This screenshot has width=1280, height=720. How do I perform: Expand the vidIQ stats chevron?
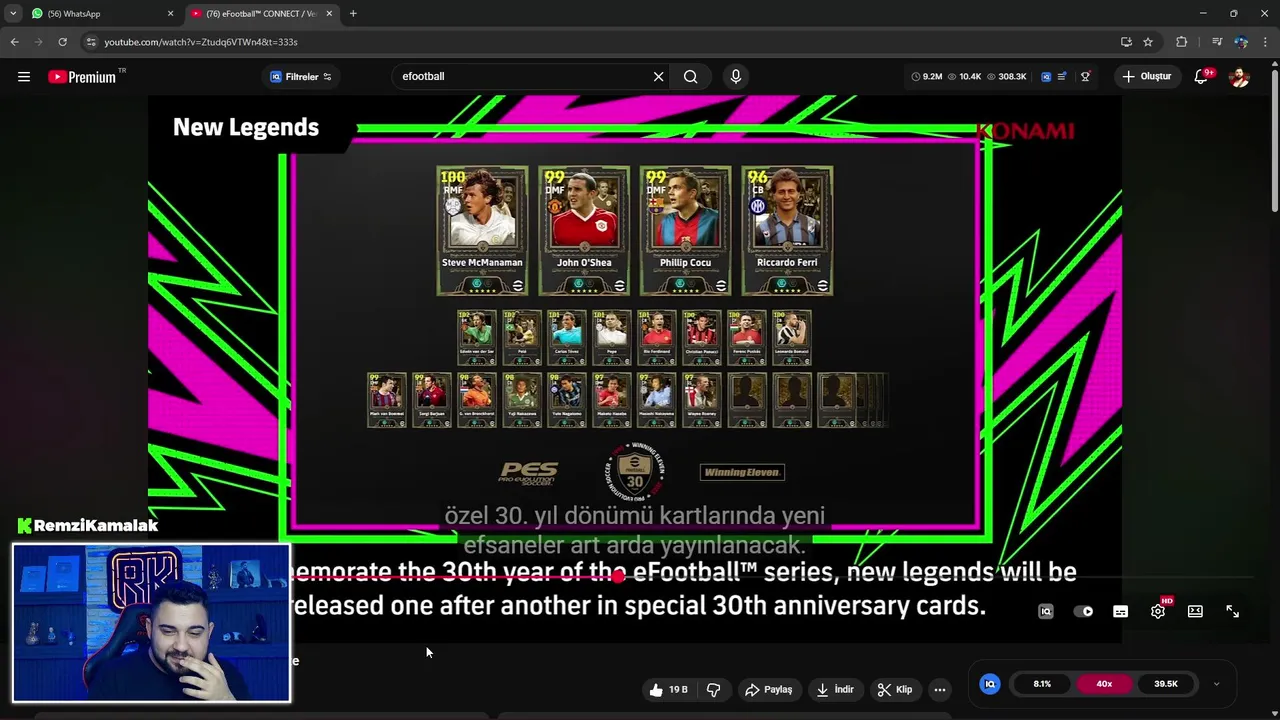(1216, 684)
